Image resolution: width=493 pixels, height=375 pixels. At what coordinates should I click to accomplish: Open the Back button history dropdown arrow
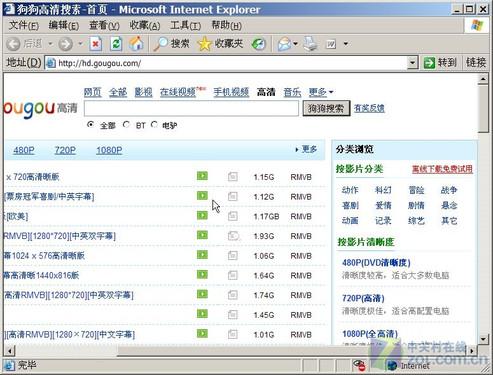pos(50,44)
